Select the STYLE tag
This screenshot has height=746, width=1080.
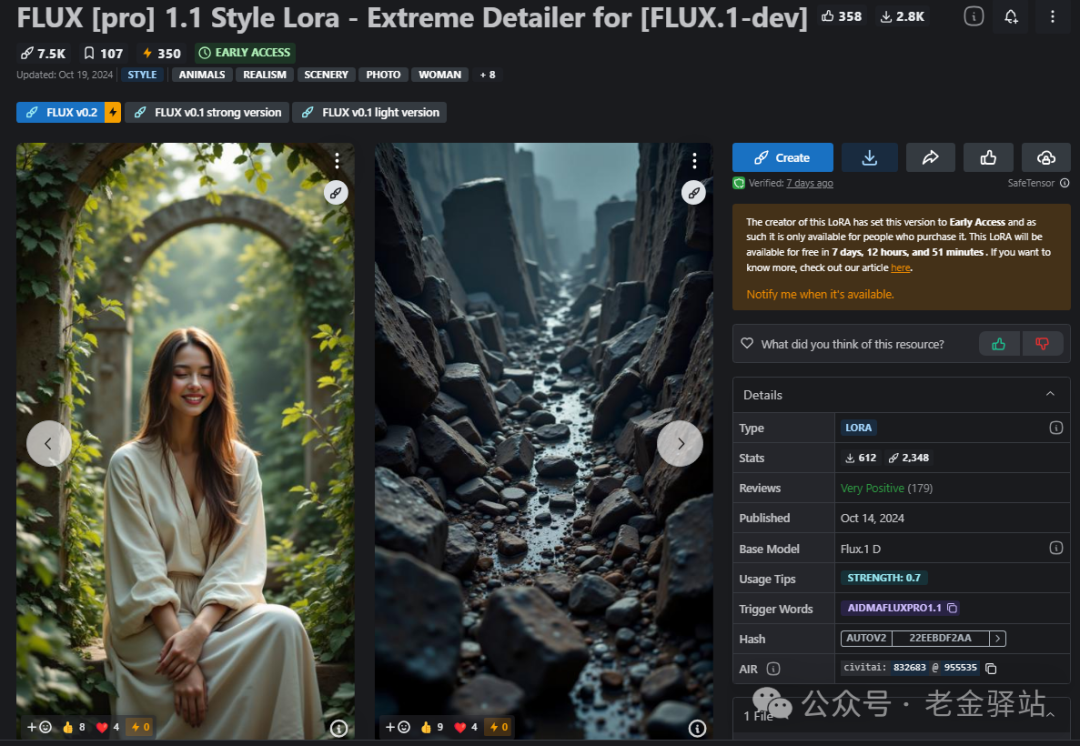click(x=142, y=74)
